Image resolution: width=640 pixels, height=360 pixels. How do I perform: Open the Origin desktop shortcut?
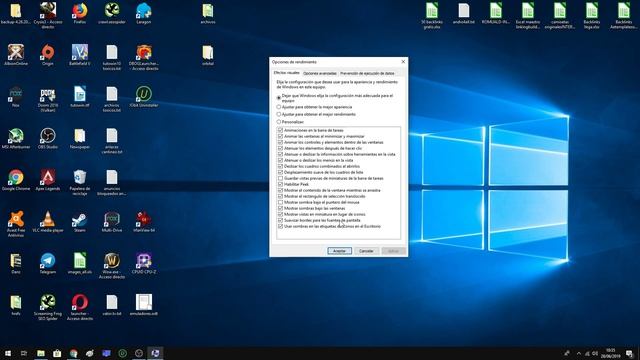(48, 55)
